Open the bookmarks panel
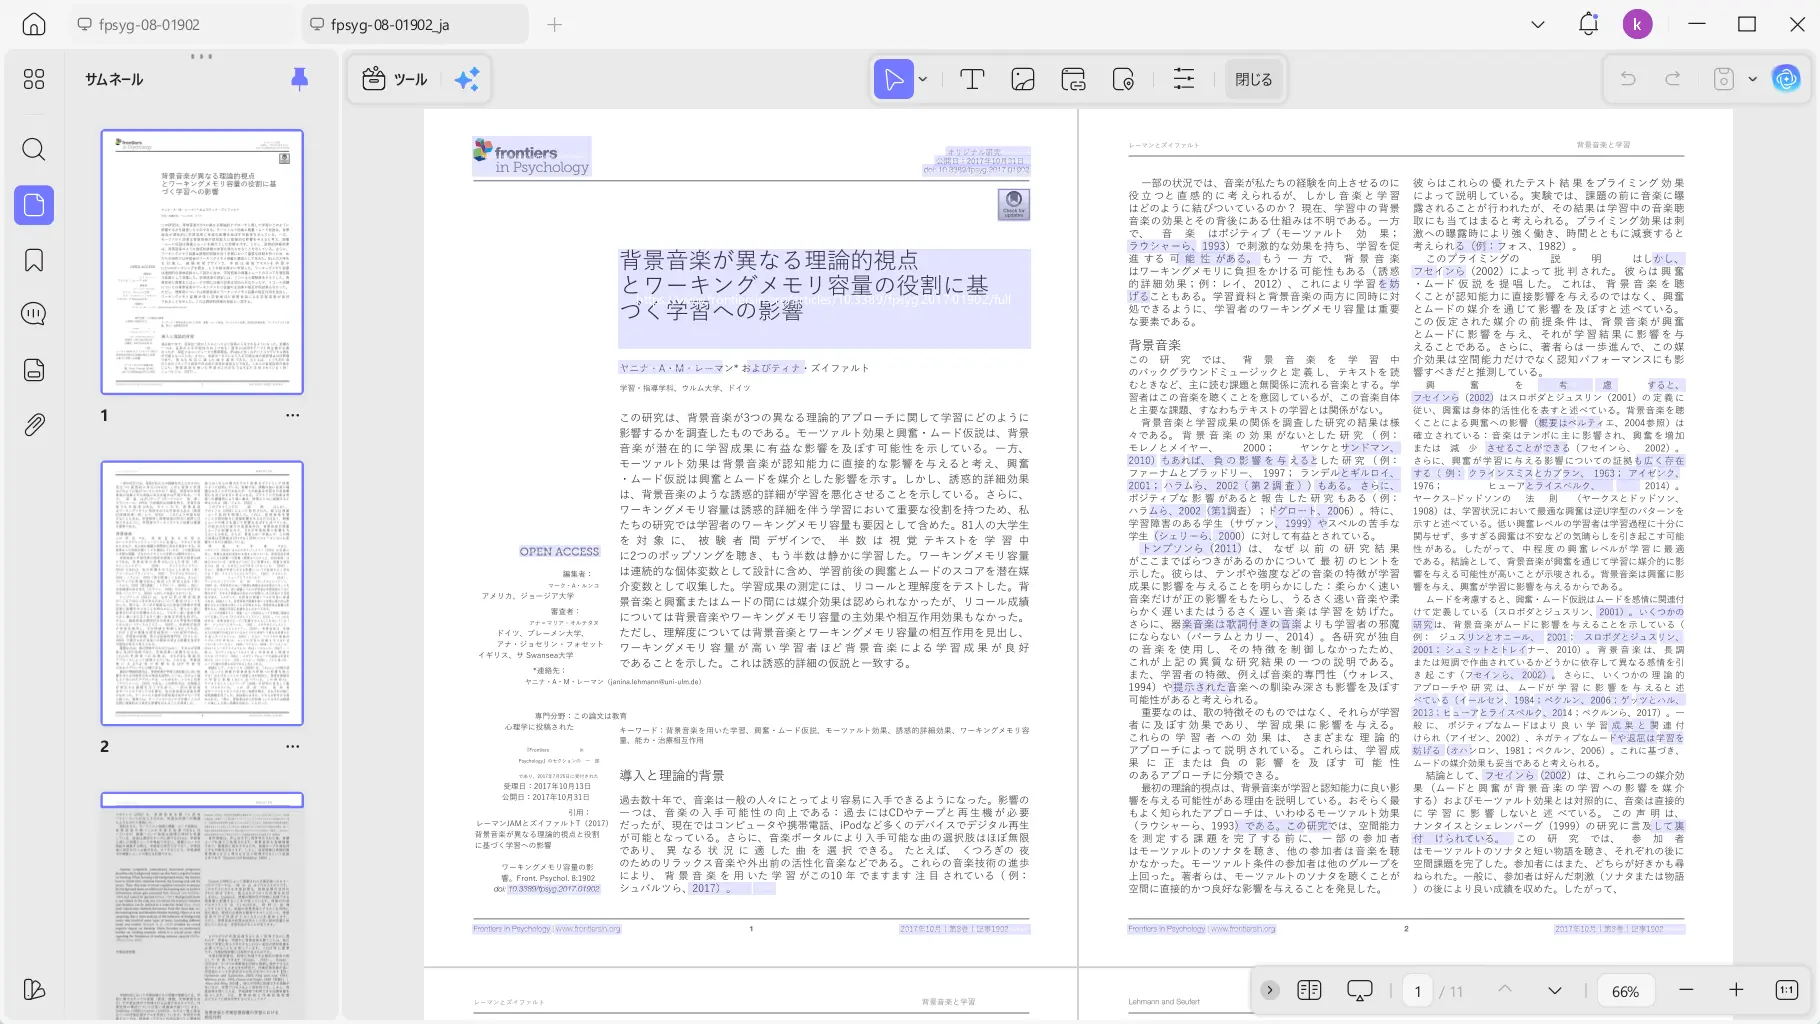This screenshot has width=1820, height=1024. [34, 260]
